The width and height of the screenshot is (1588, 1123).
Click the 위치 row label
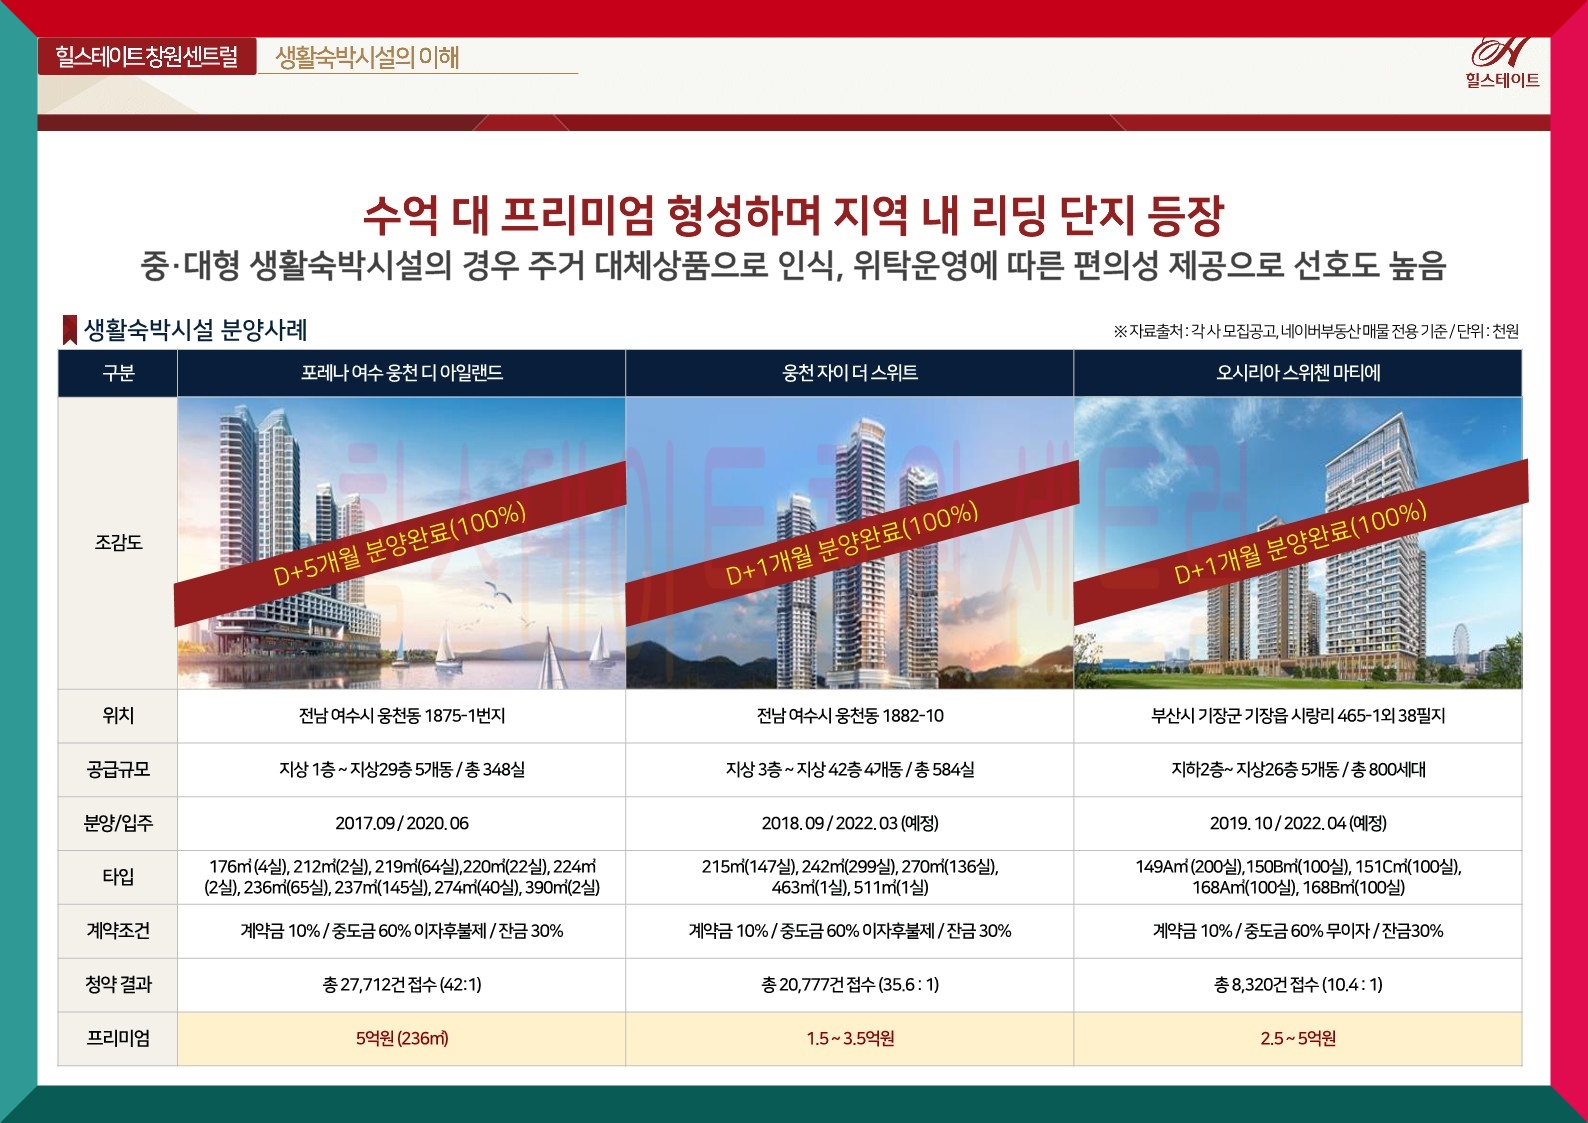tap(118, 716)
